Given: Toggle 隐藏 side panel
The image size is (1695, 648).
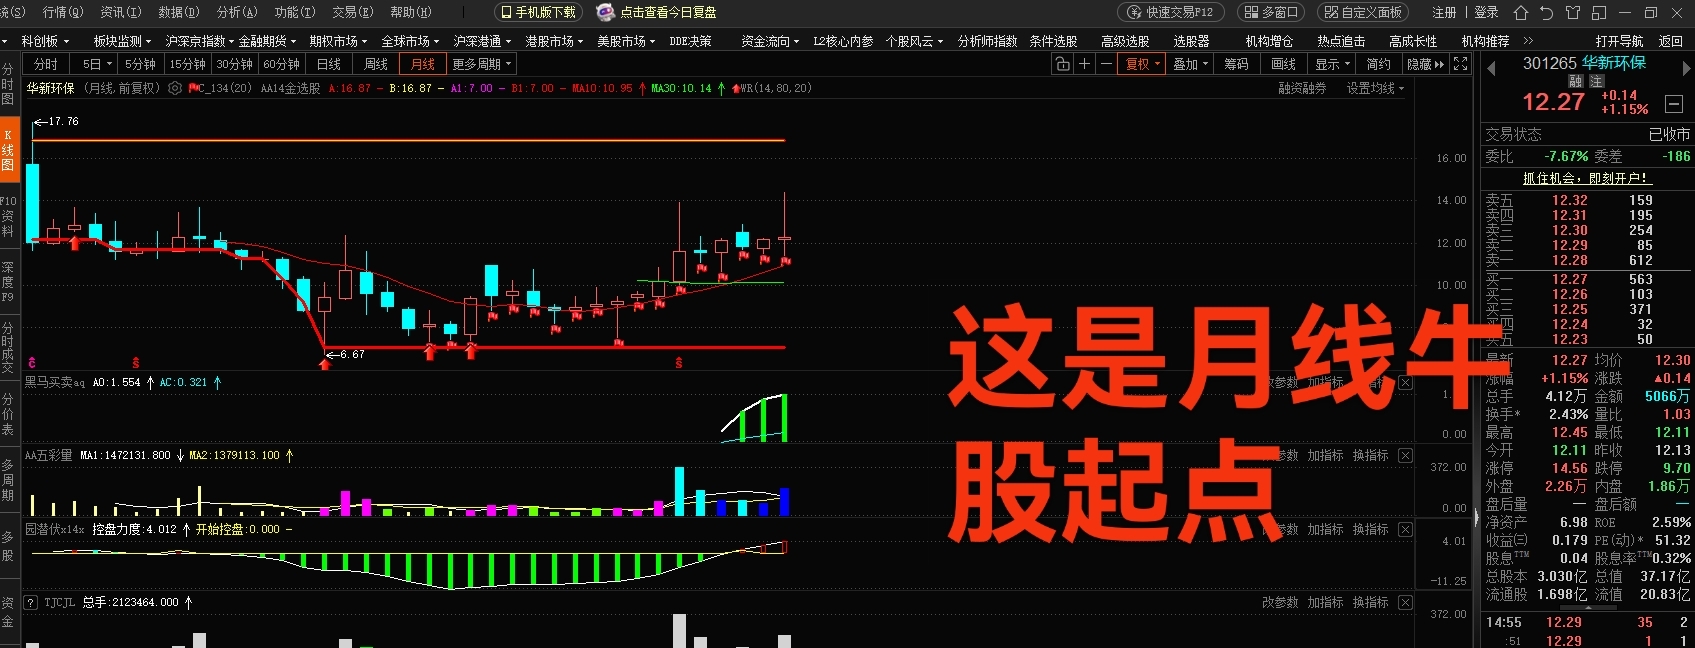Looking at the screenshot, I should coord(1425,64).
